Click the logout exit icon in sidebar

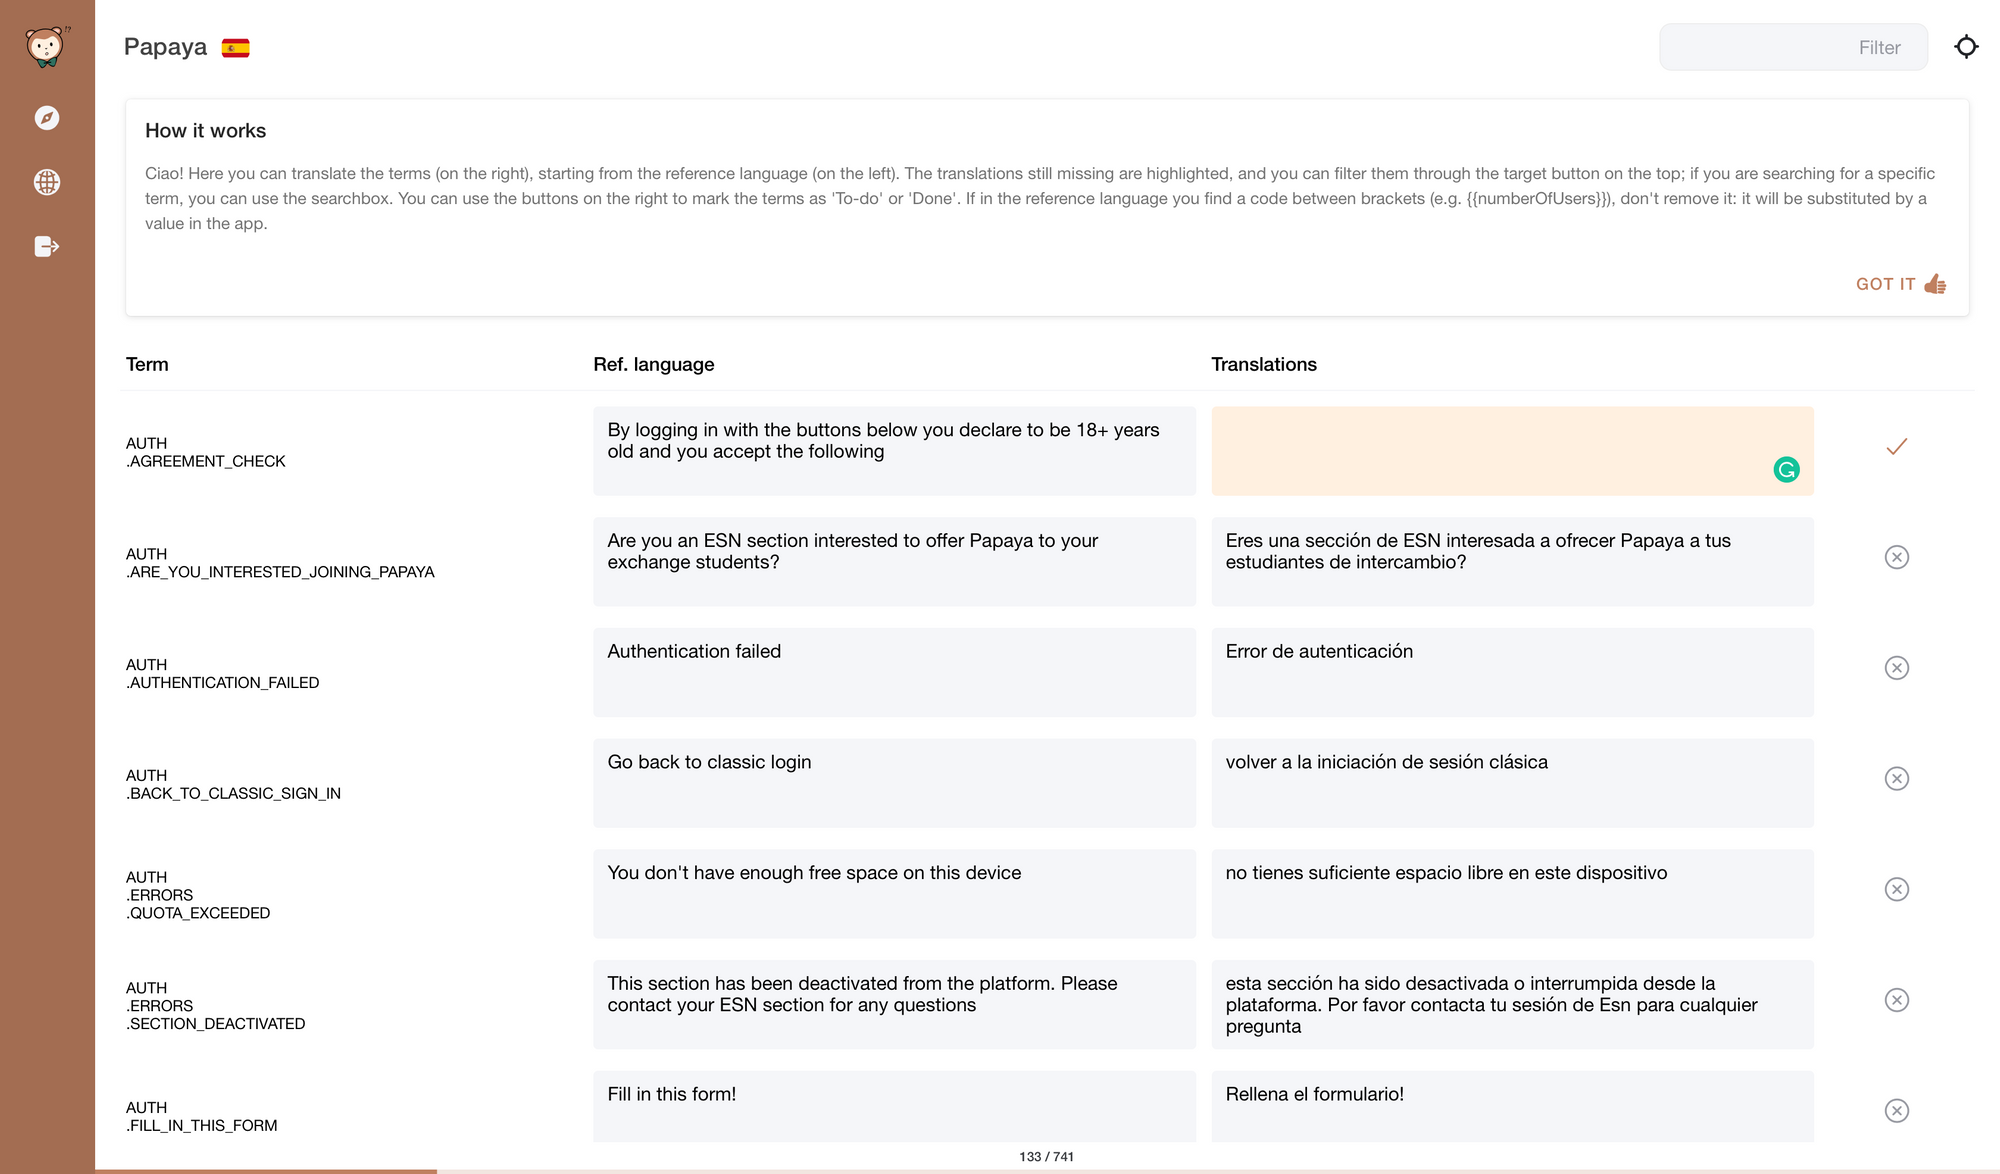47,246
